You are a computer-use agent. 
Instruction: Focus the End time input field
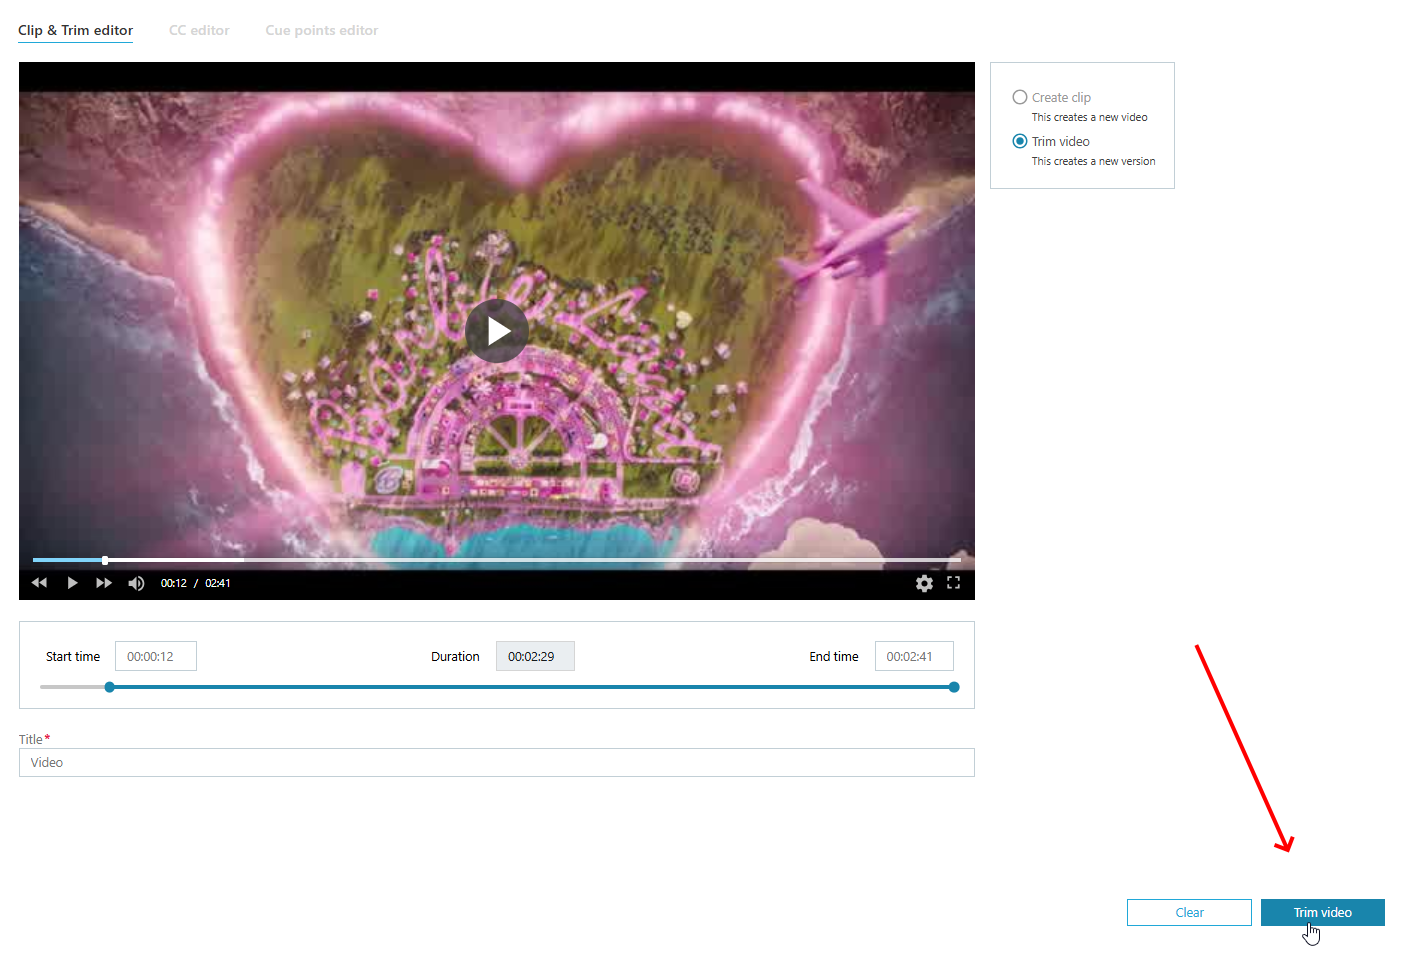(x=914, y=656)
